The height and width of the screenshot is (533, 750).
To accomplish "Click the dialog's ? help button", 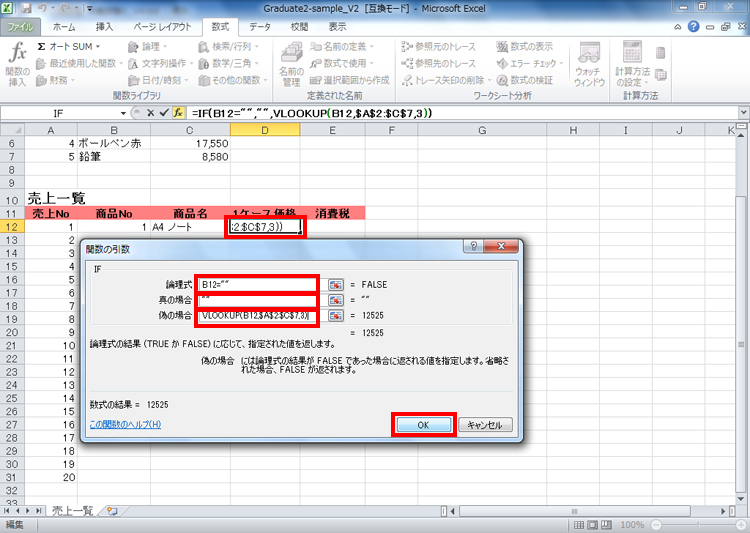I will pyautogui.click(x=474, y=246).
